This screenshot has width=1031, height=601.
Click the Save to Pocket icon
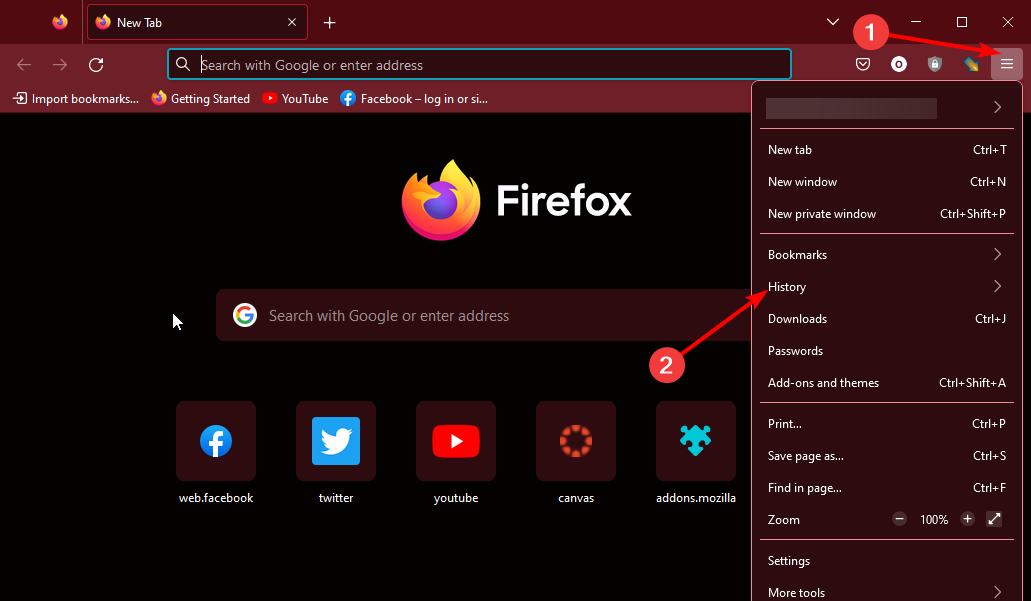(863, 64)
